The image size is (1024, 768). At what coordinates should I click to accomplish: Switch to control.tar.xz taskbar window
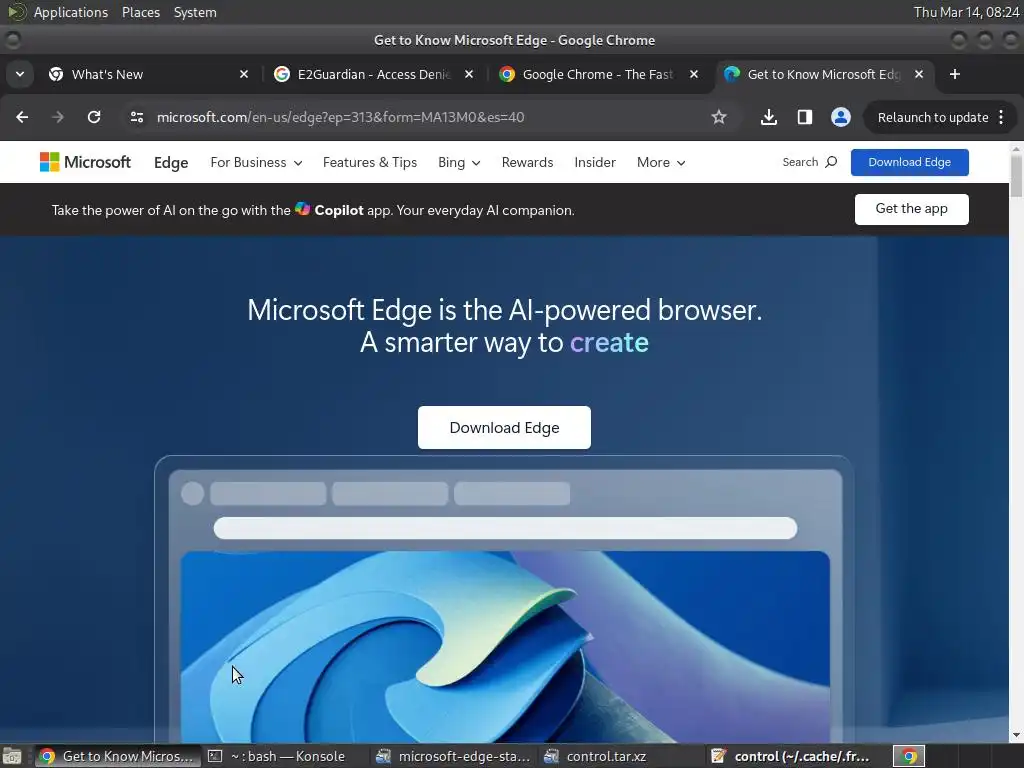622,756
